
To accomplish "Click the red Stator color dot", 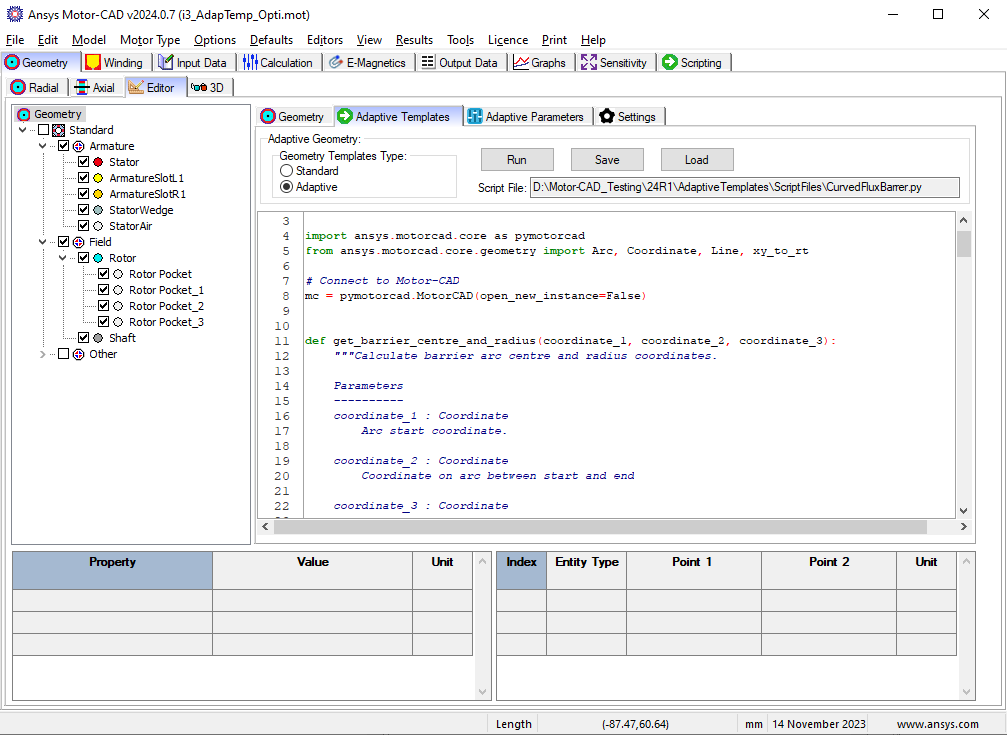I will [98, 162].
